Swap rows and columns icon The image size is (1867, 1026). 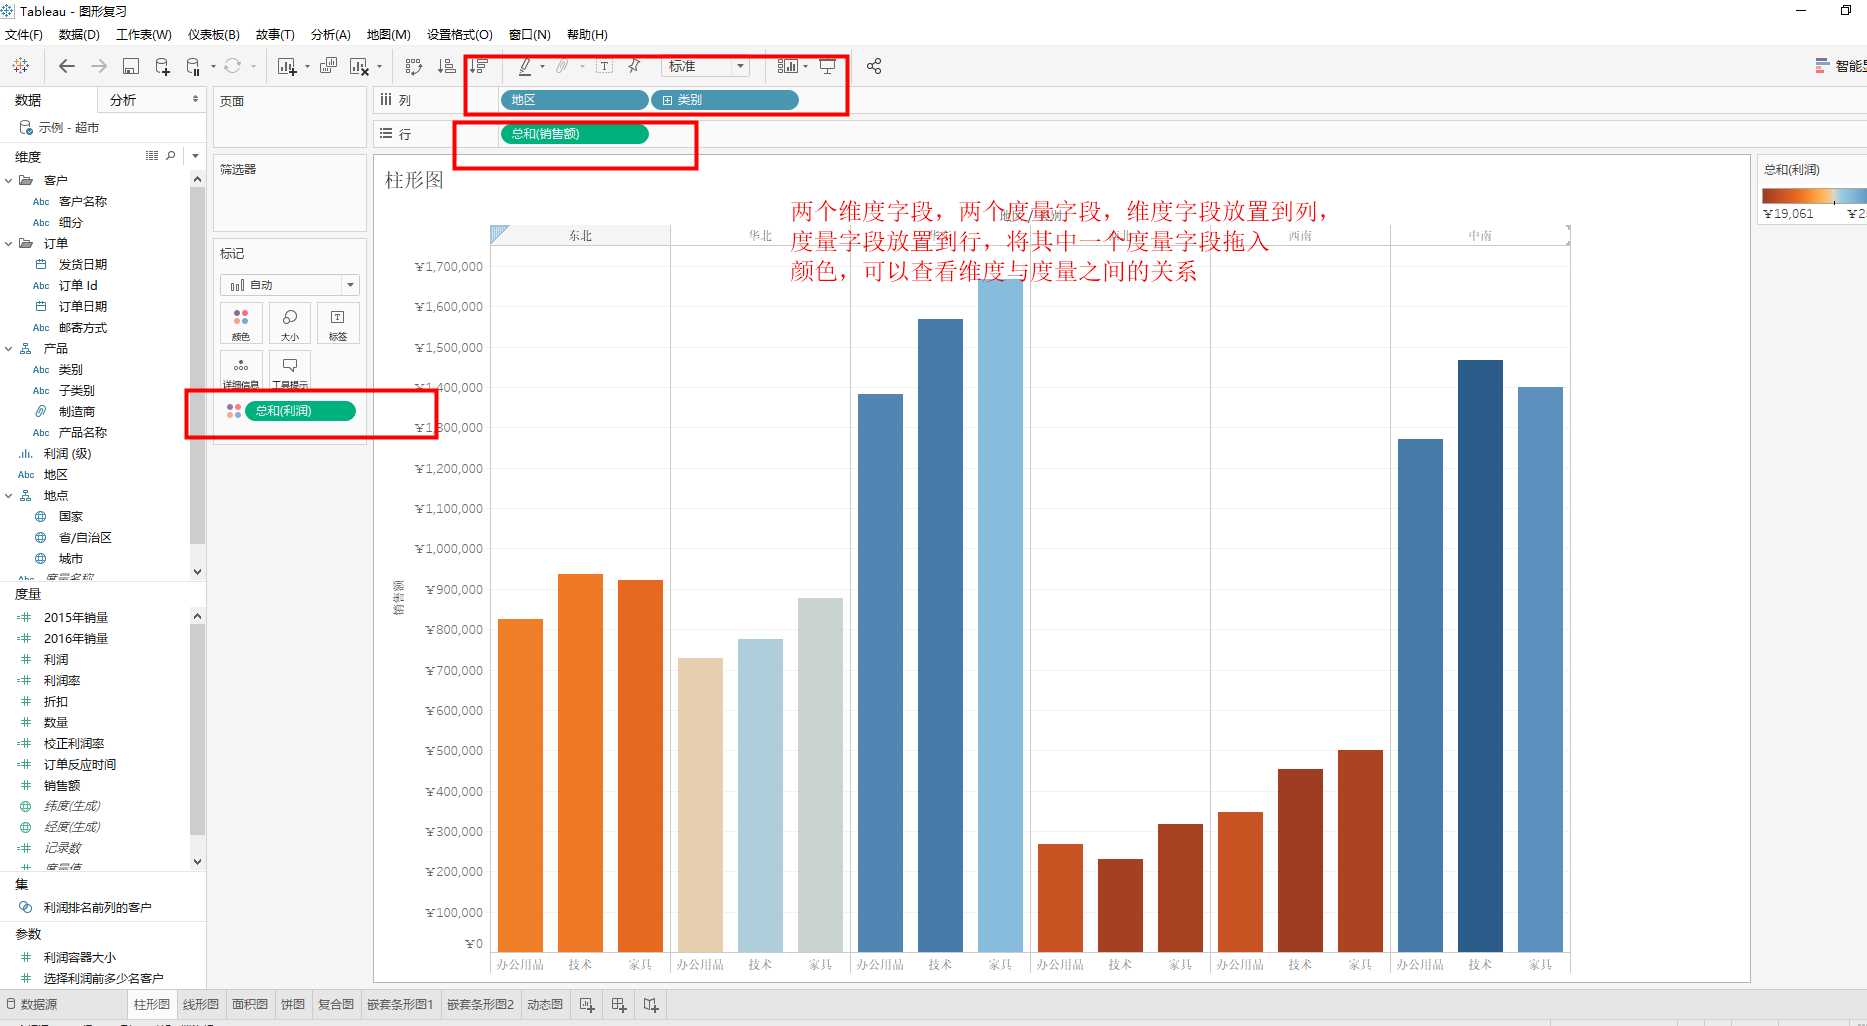tap(414, 66)
